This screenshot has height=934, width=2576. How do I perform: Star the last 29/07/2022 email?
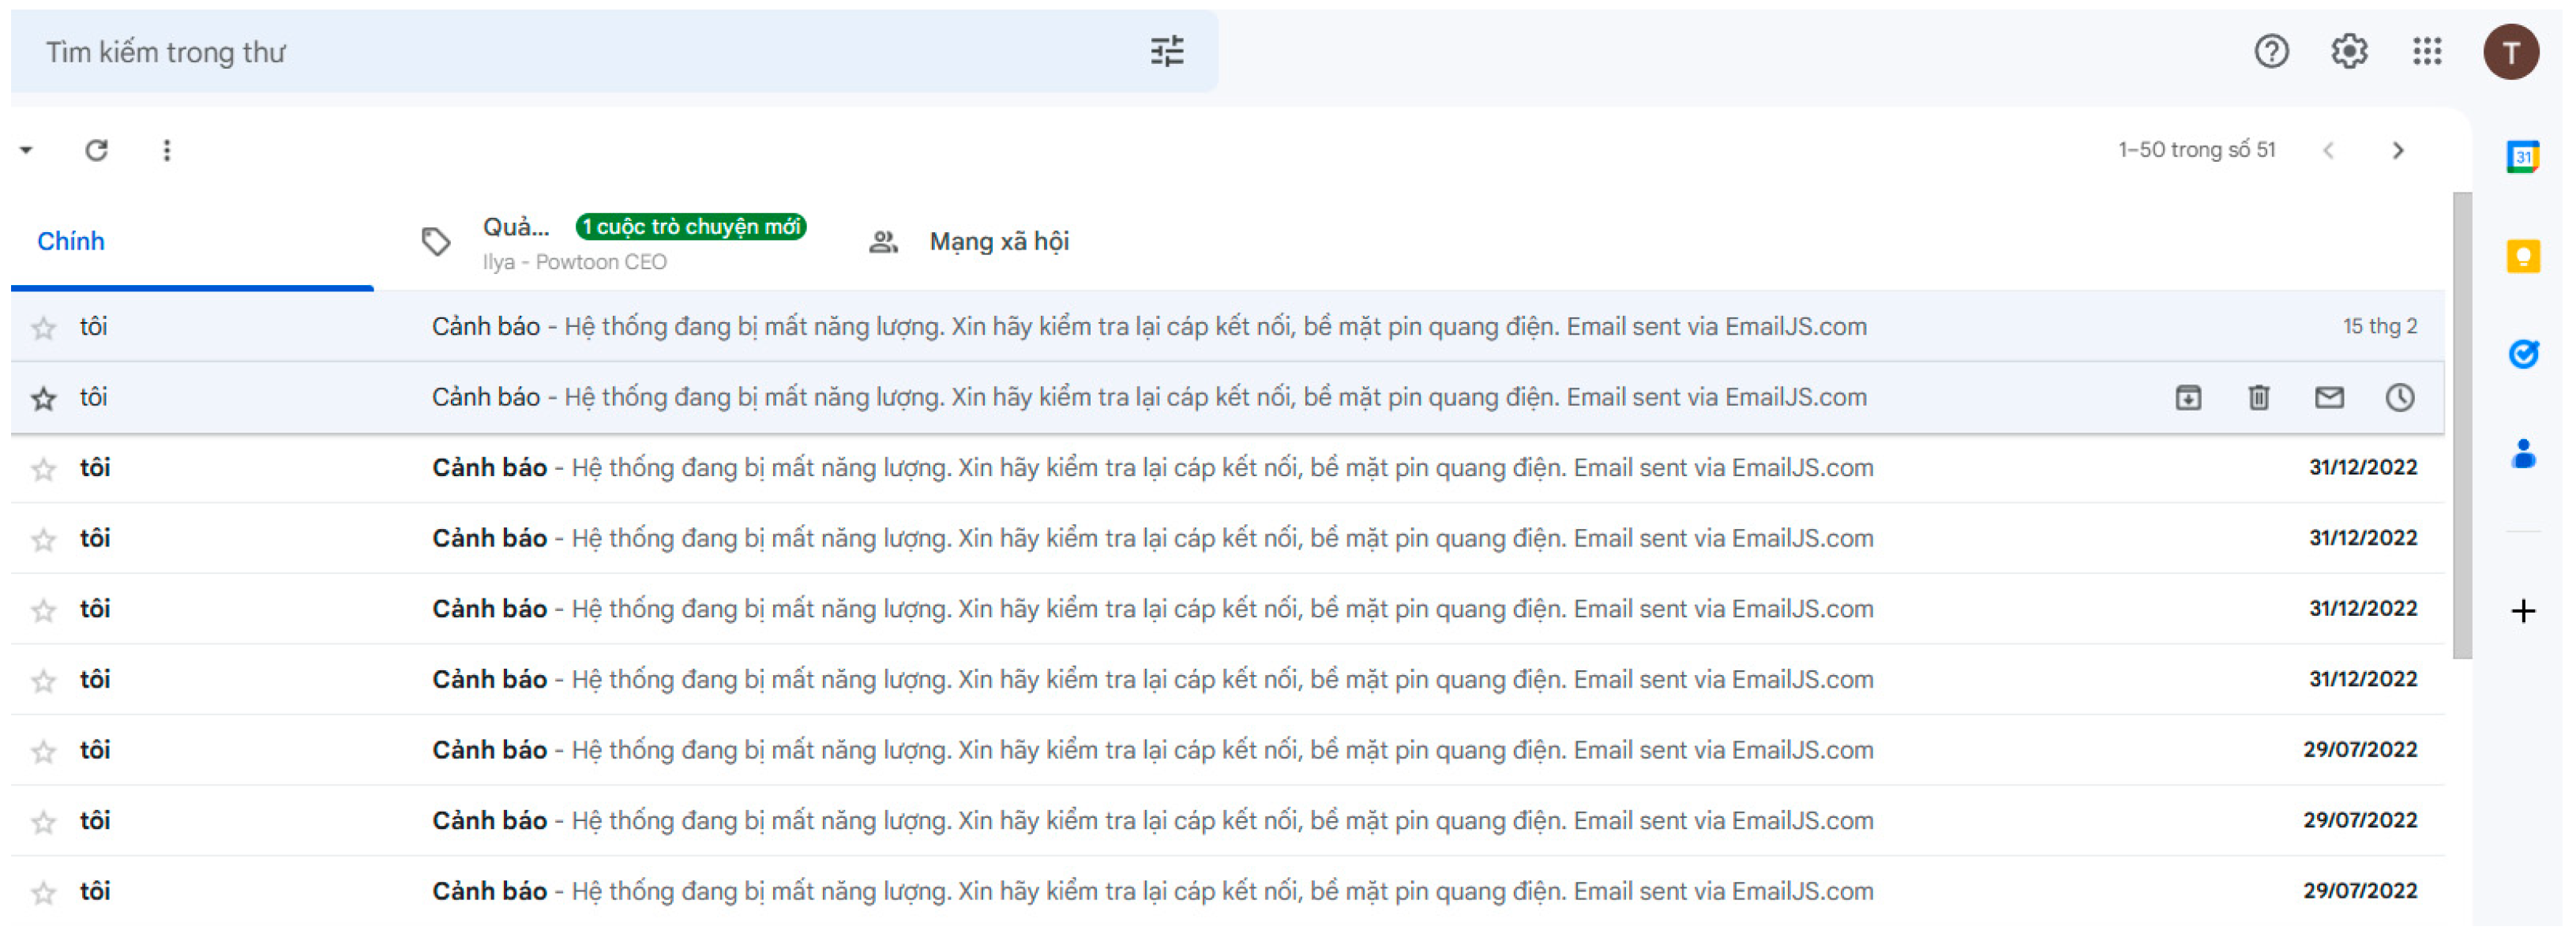pos(43,893)
